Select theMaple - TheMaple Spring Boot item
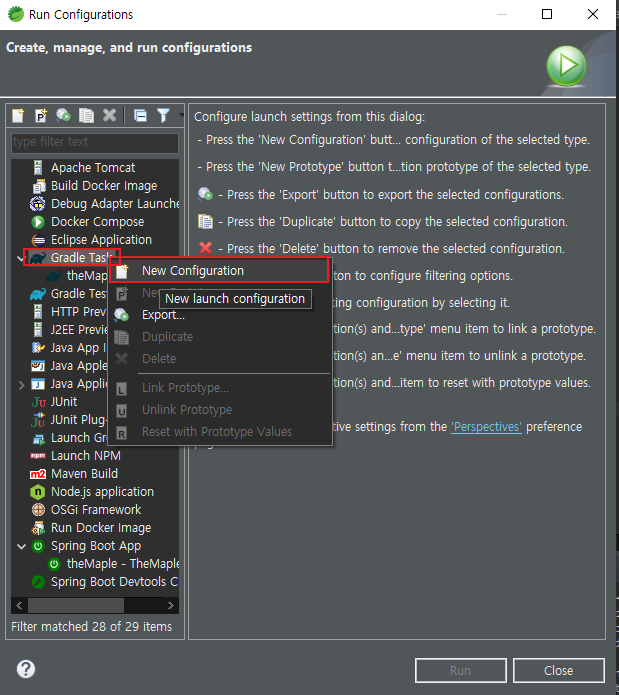 pos(113,564)
